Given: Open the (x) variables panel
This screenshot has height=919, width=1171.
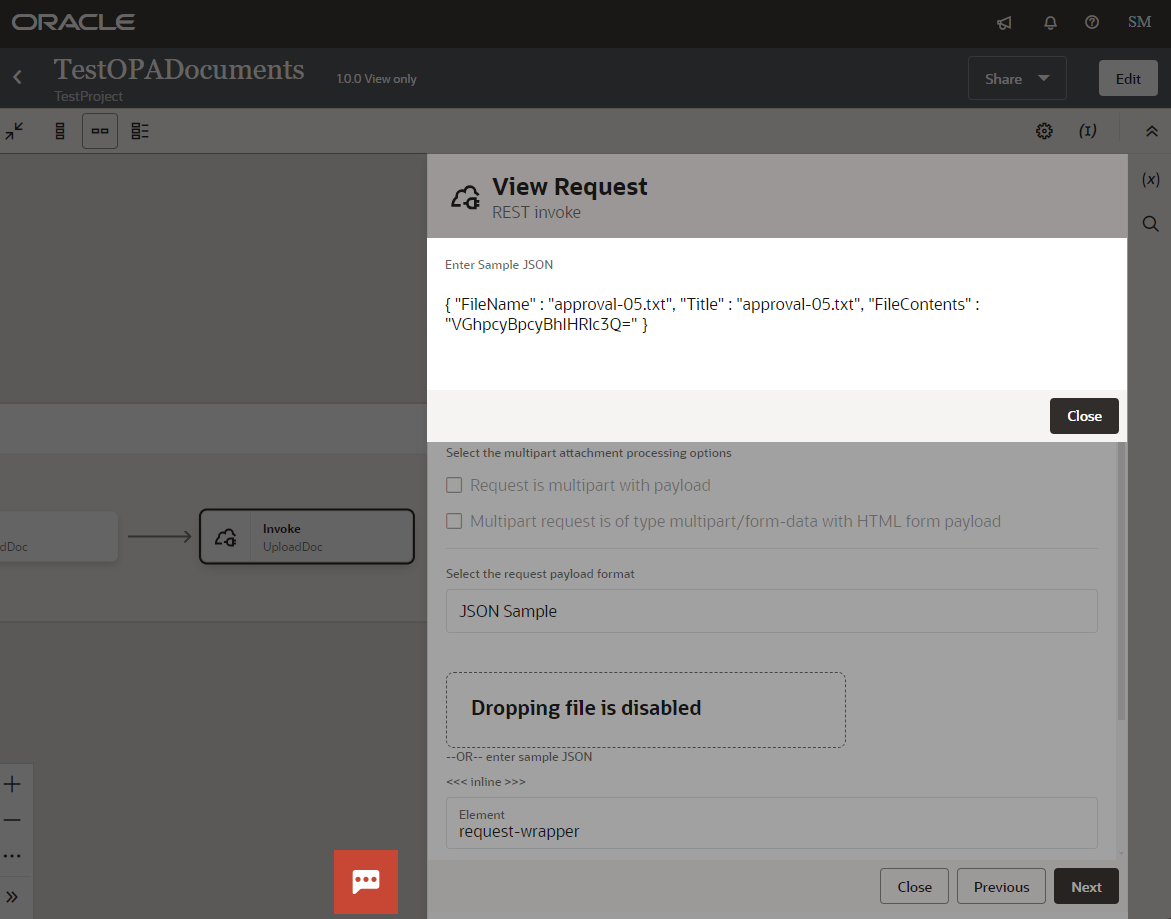Looking at the screenshot, I should (1150, 178).
